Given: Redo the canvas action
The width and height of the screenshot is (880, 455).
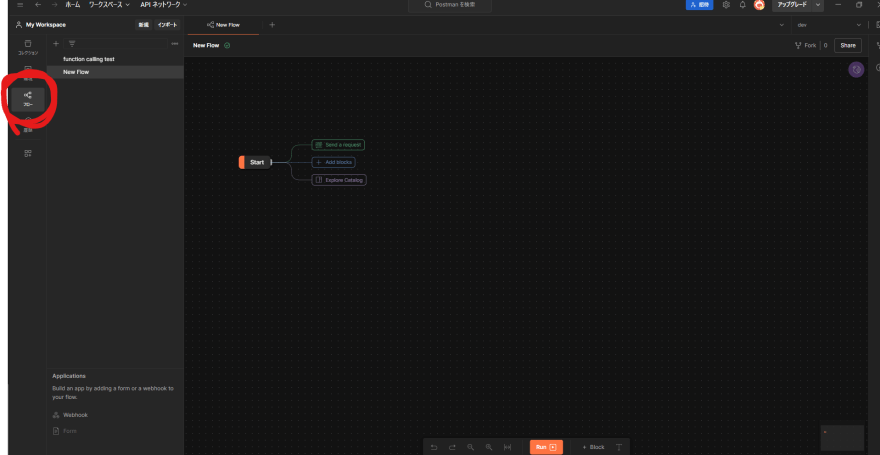Looking at the screenshot, I should point(452,447).
